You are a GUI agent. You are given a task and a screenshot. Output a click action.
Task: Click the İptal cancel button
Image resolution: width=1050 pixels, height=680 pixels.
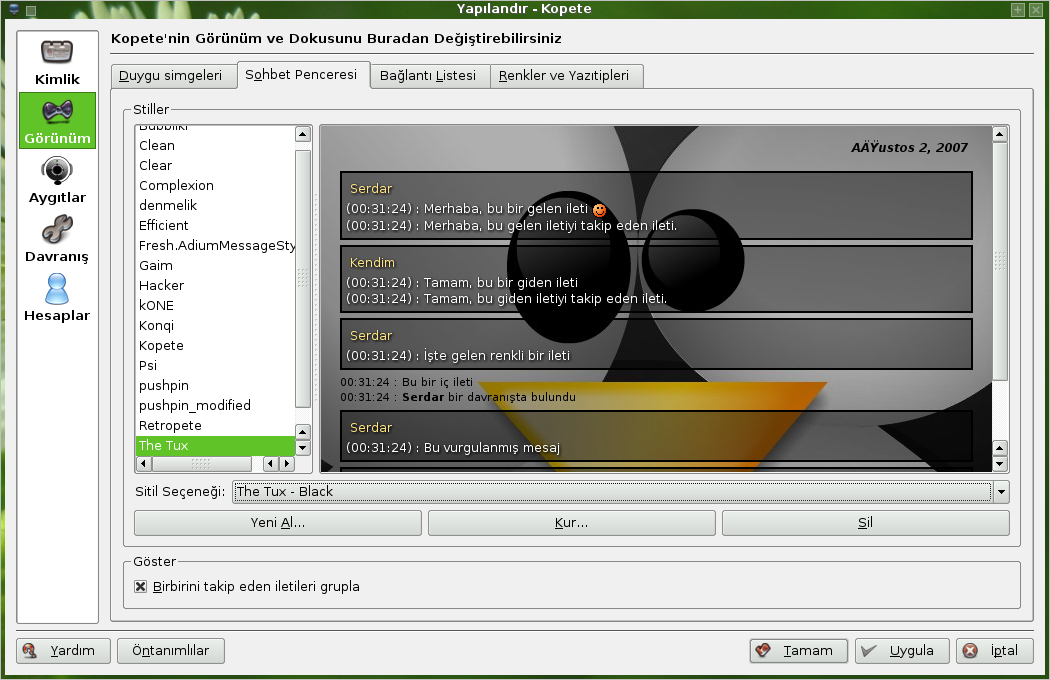pos(994,651)
